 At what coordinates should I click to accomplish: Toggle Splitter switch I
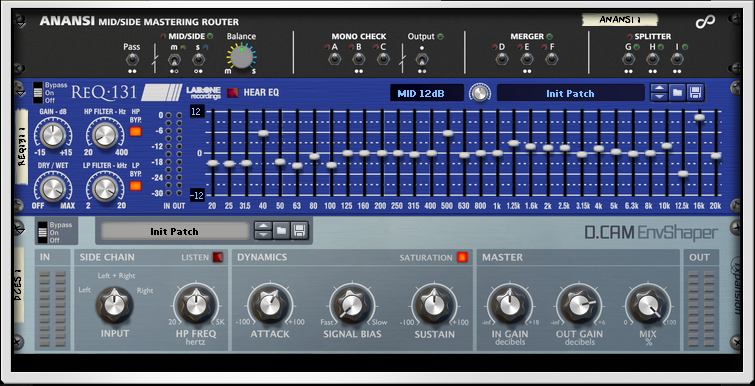[x=677, y=59]
